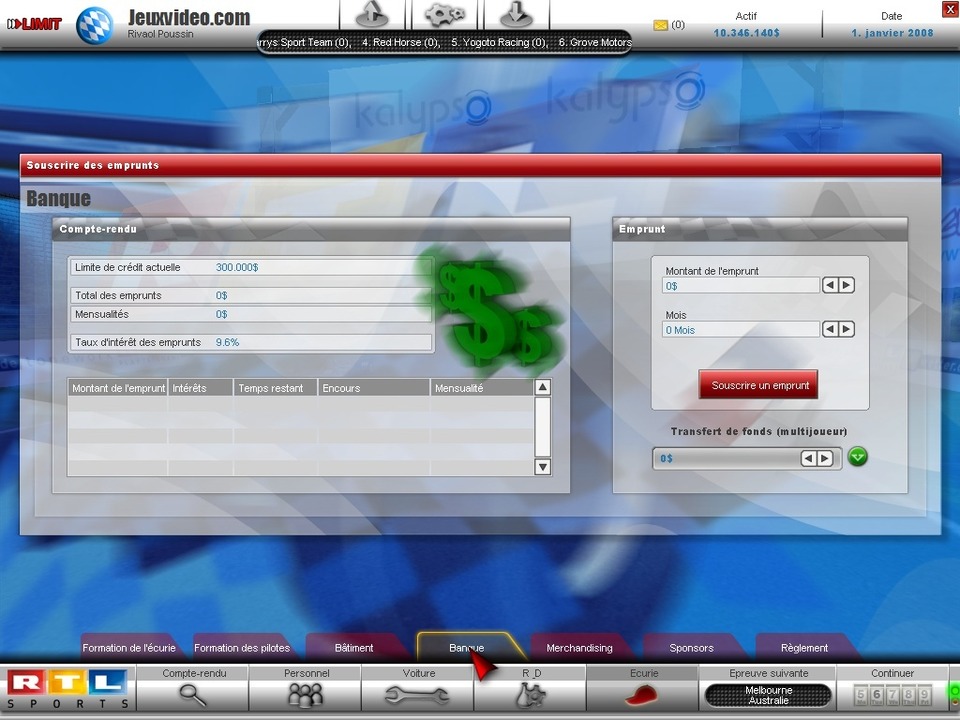Open the mail envelope icon
Viewport: 960px width, 720px height.
click(660, 25)
